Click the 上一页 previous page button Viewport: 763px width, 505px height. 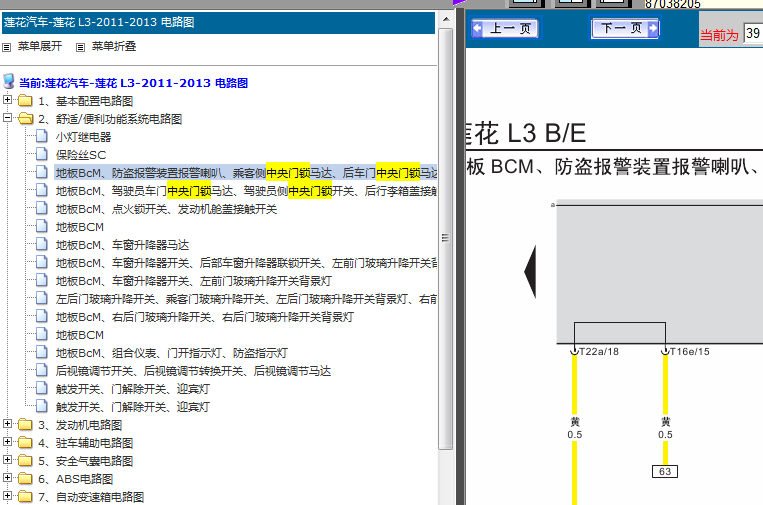pos(506,28)
